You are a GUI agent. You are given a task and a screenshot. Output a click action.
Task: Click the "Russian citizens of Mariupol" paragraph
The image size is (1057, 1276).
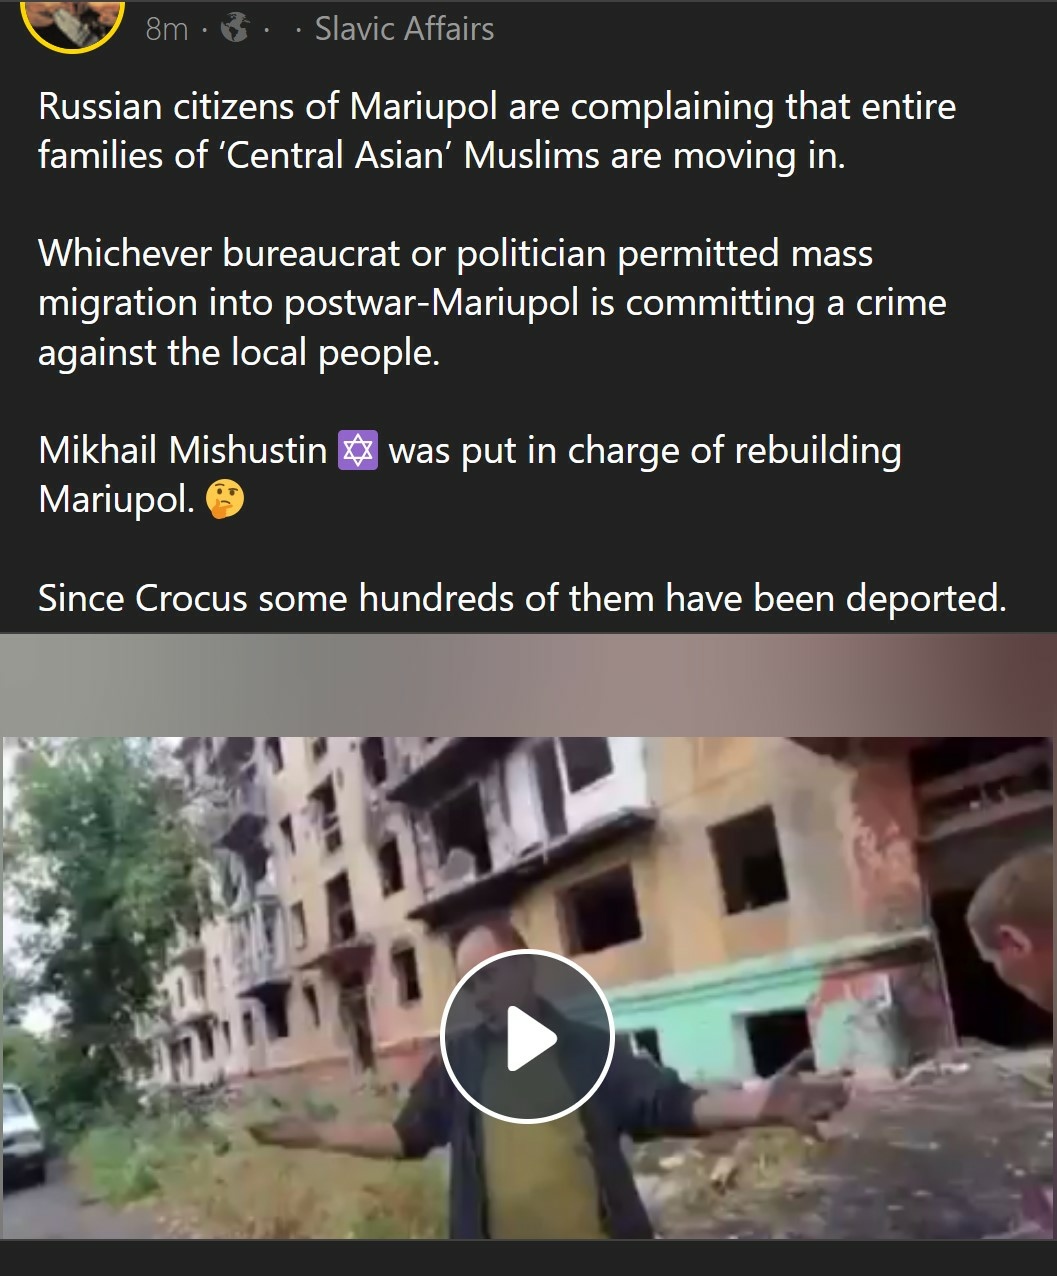point(497,130)
